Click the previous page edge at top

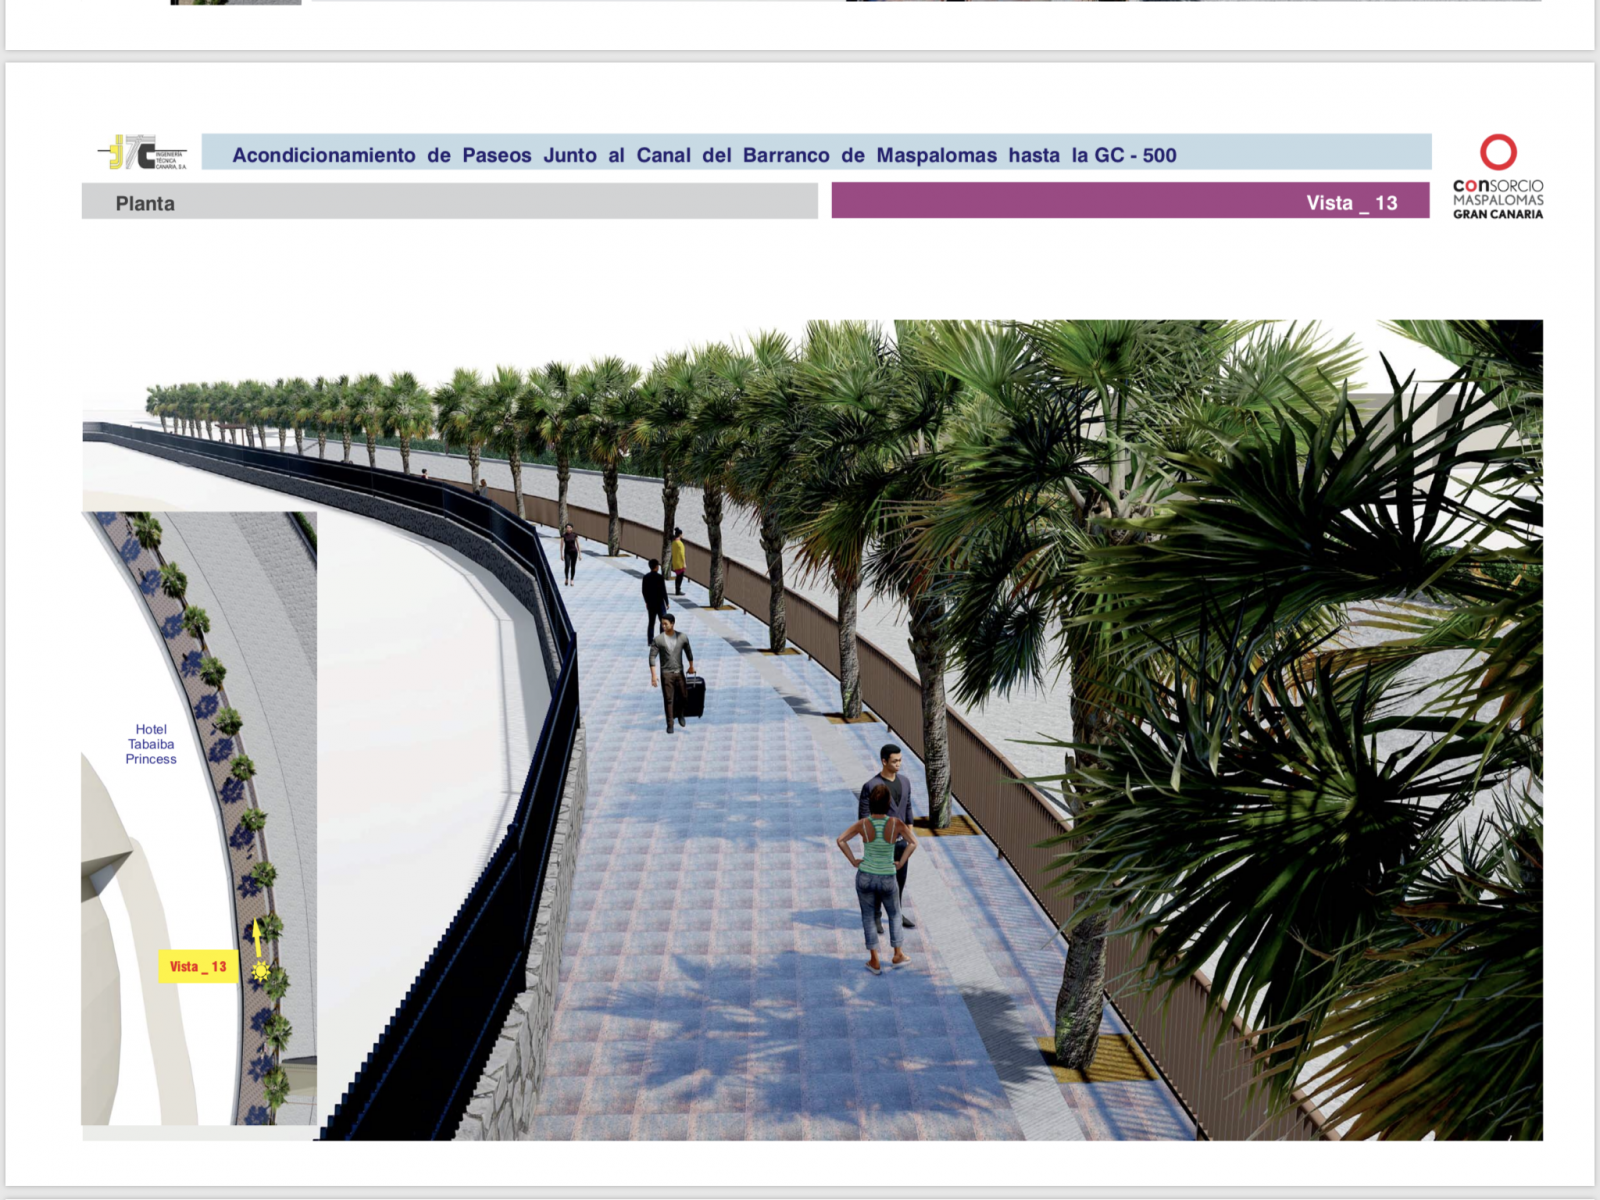800,24
